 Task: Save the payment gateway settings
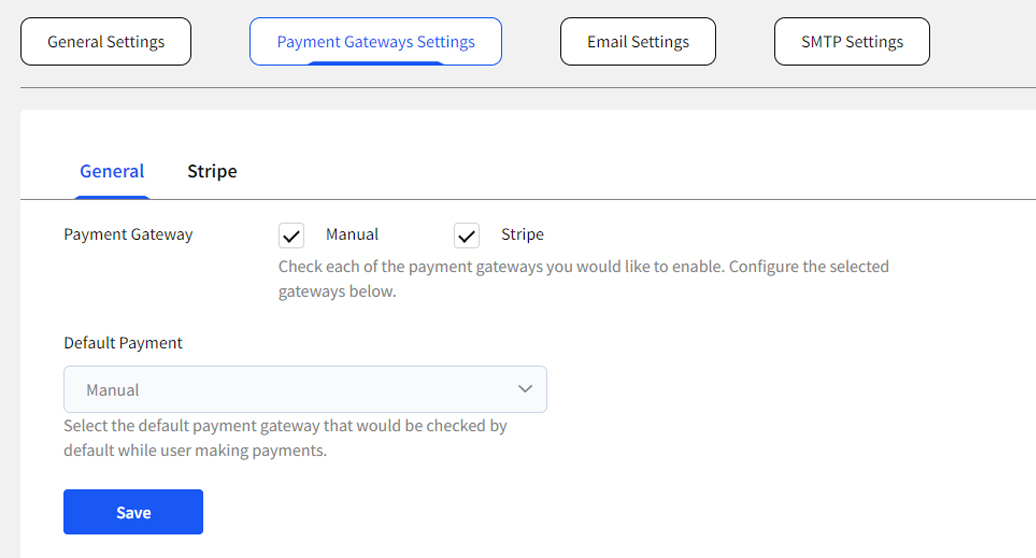[133, 512]
